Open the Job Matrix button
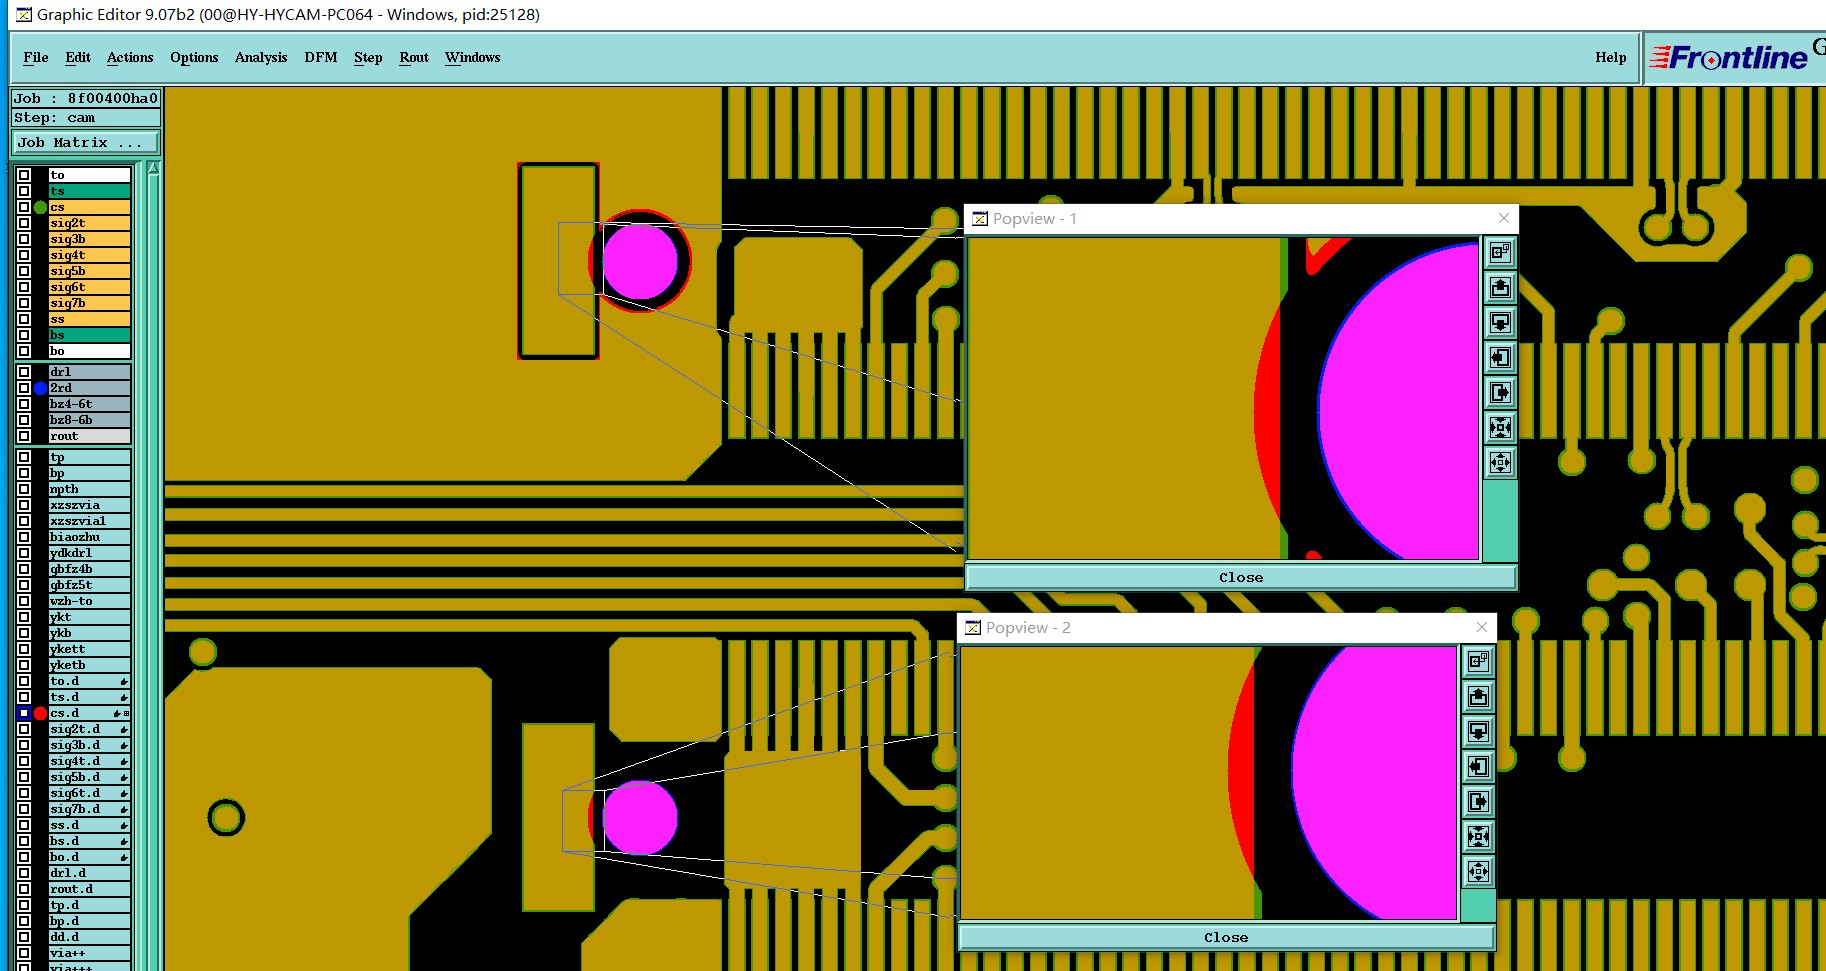Image resolution: width=1826 pixels, height=971 pixels. point(85,143)
